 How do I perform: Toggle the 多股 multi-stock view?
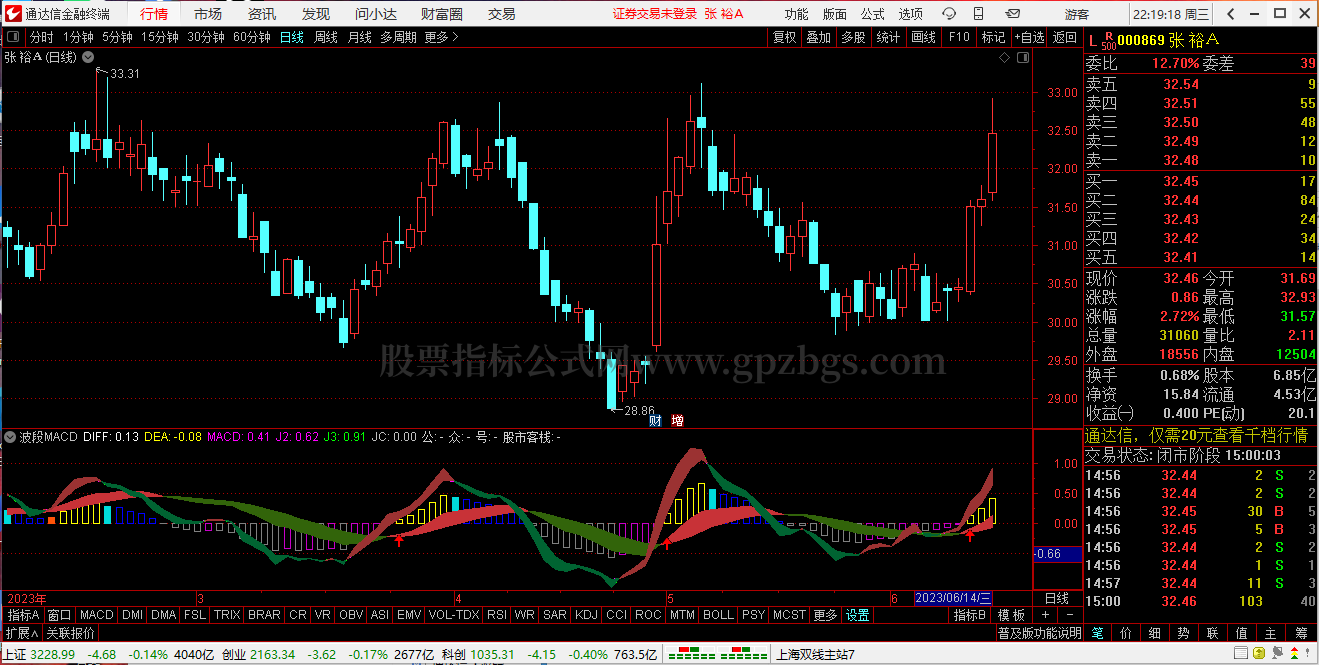853,37
